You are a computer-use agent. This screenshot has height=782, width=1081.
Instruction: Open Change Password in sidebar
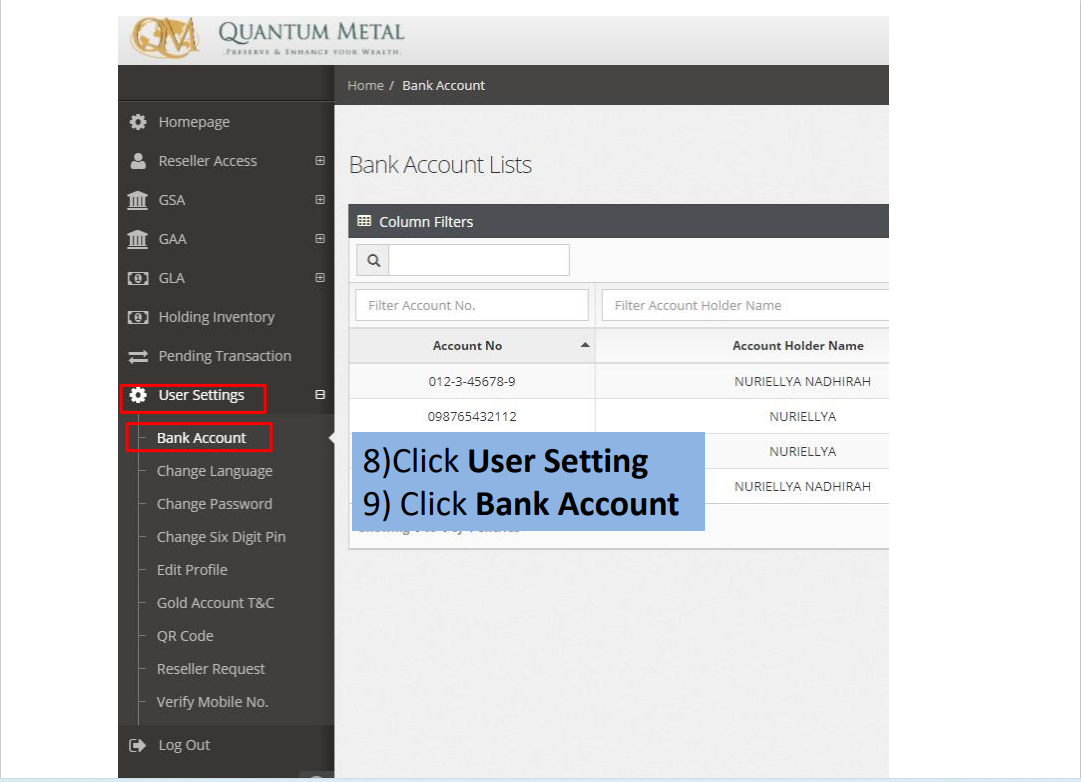tap(214, 504)
